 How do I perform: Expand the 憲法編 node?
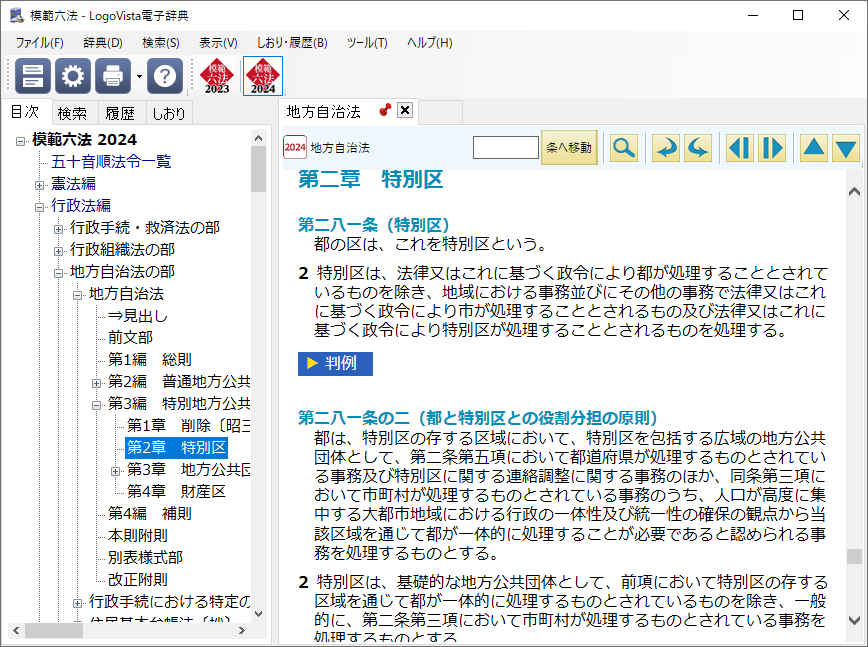tap(39, 185)
